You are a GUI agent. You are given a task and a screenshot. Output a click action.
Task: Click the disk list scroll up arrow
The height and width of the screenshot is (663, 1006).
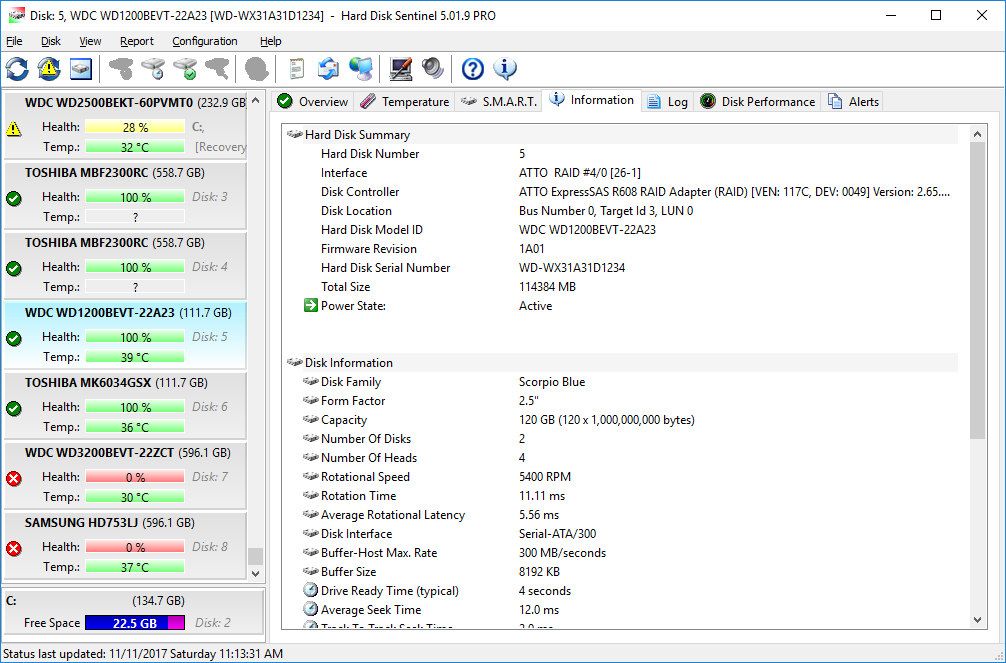tap(255, 101)
